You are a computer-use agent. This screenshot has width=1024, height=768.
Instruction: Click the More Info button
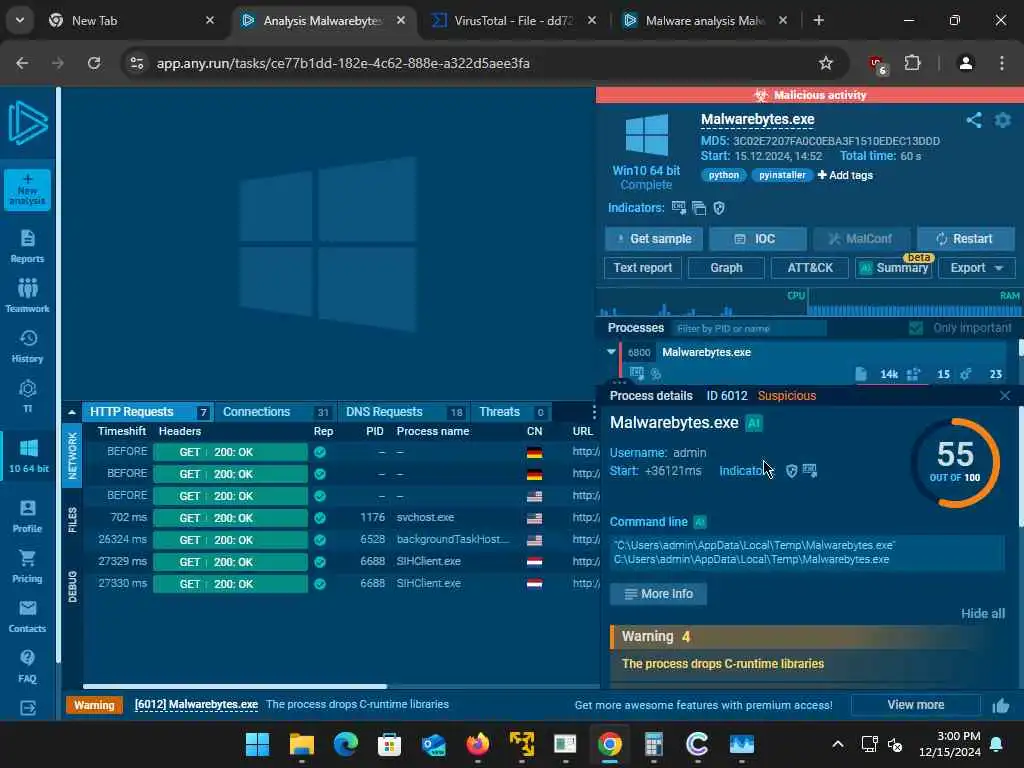click(x=658, y=594)
